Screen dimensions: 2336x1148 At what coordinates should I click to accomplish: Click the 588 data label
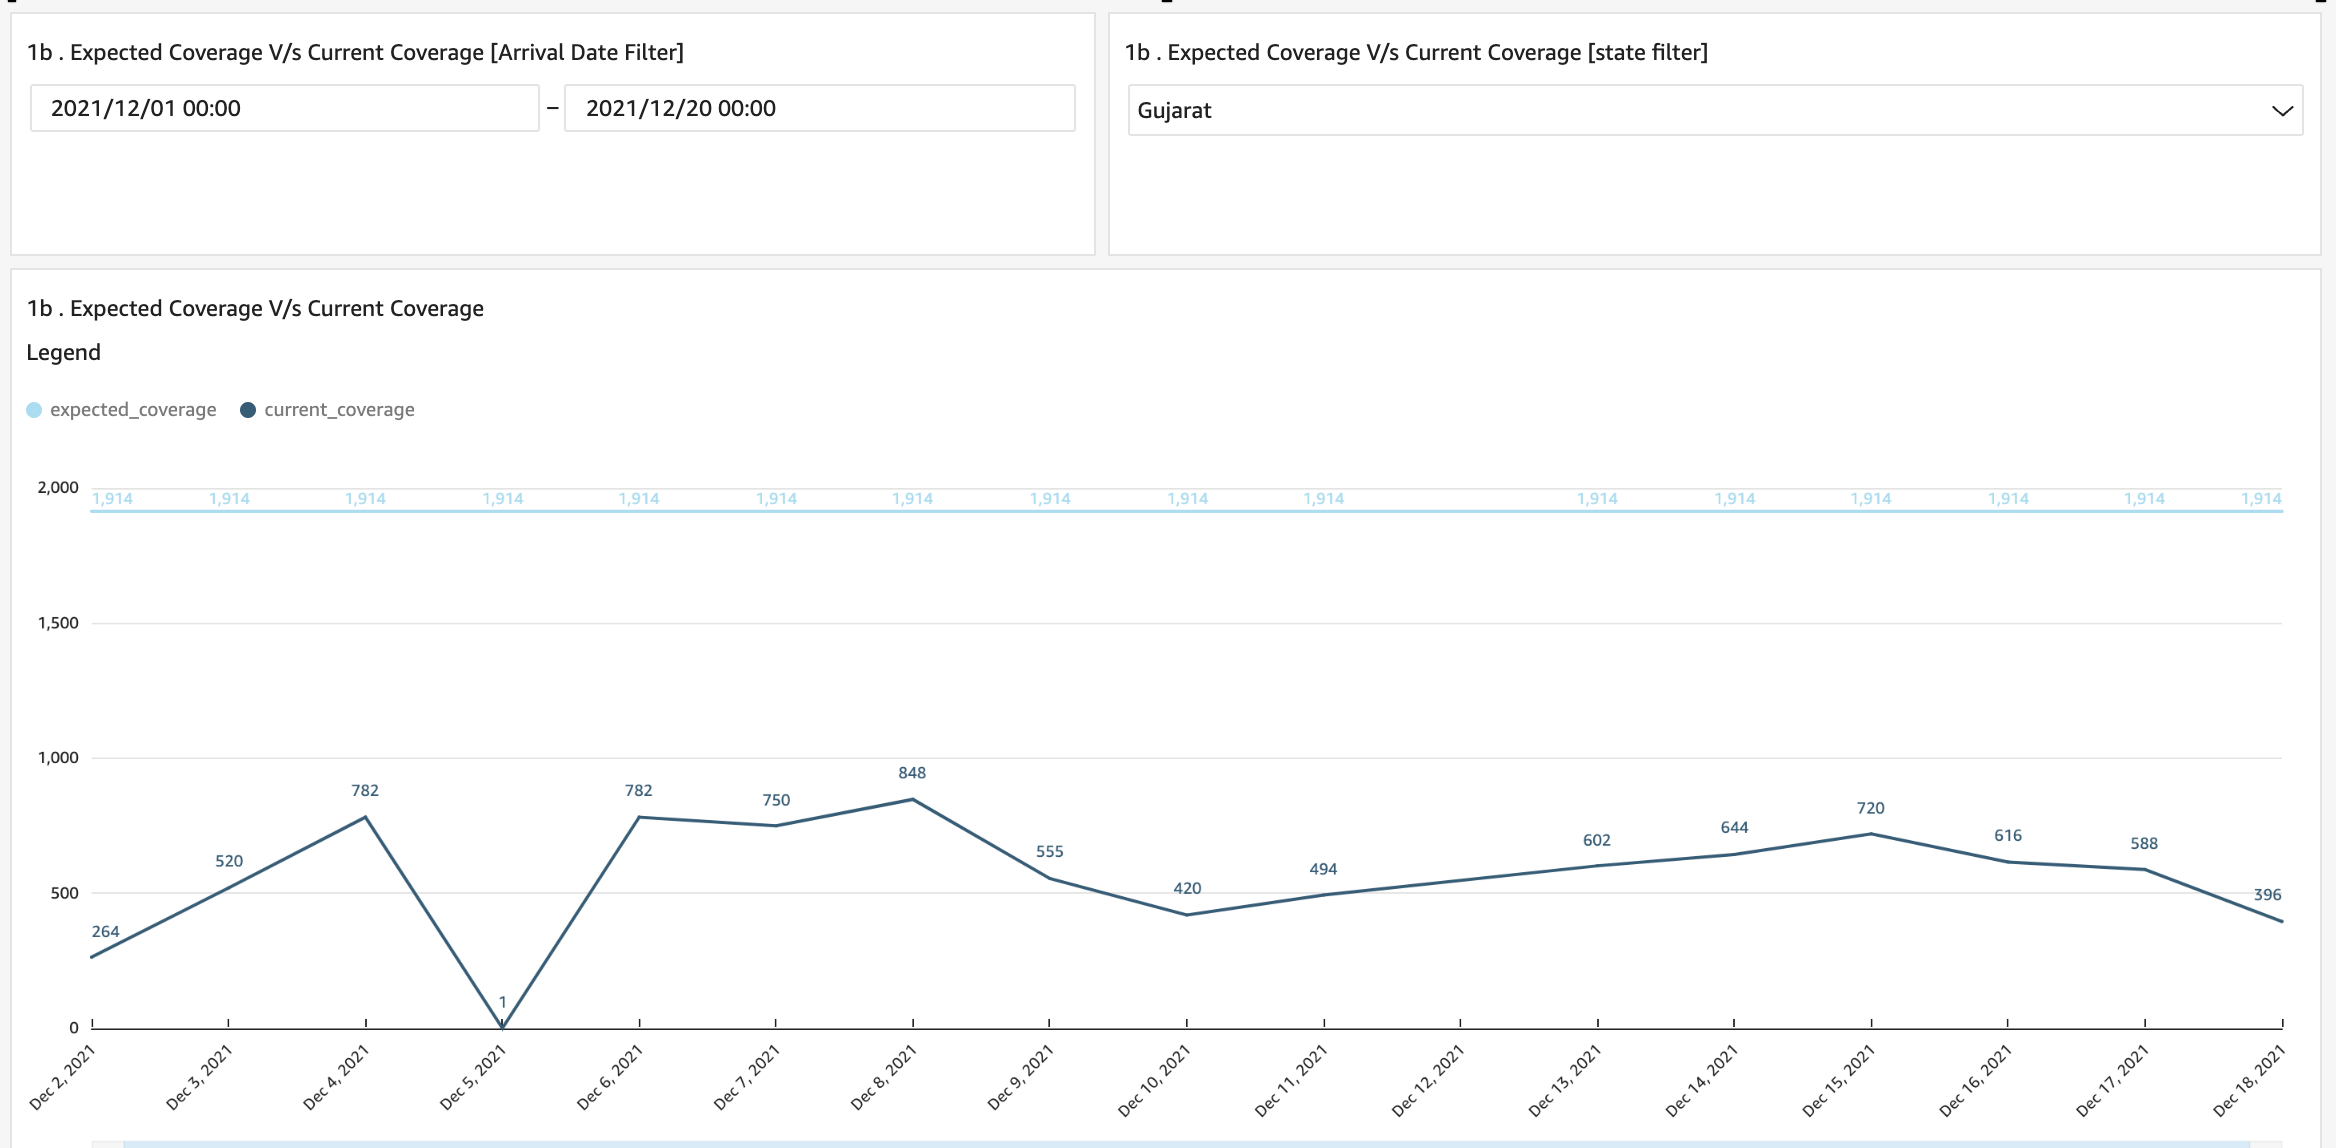2144,844
